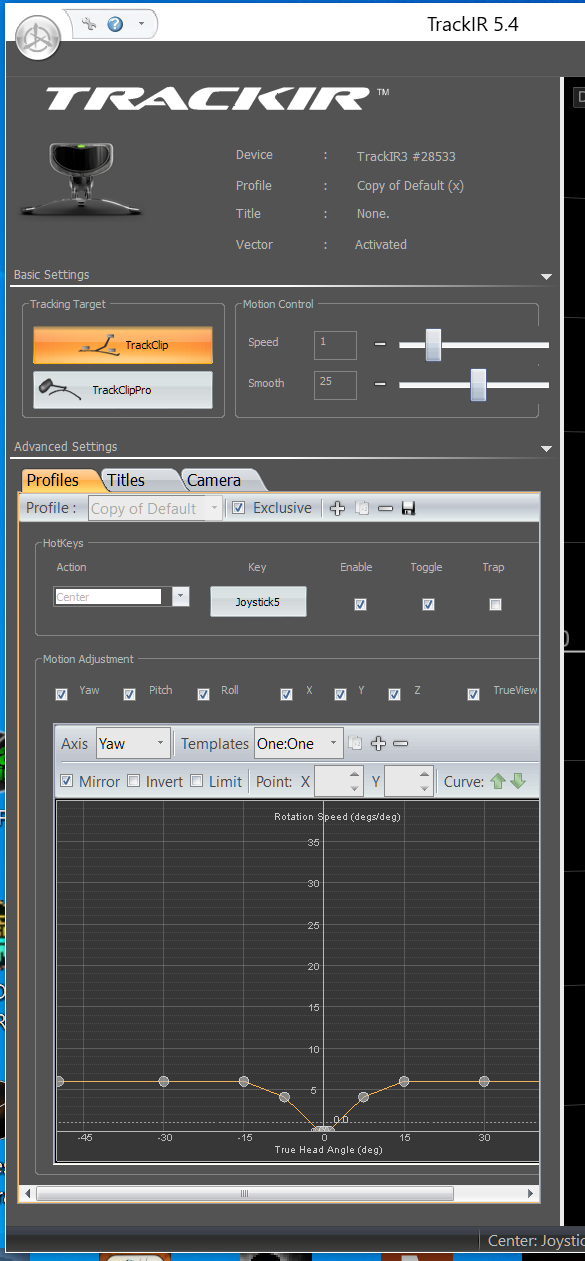This screenshot has height=1261, width=585.
Task: Enable the Invert checkbox
Action: [133, 781]
